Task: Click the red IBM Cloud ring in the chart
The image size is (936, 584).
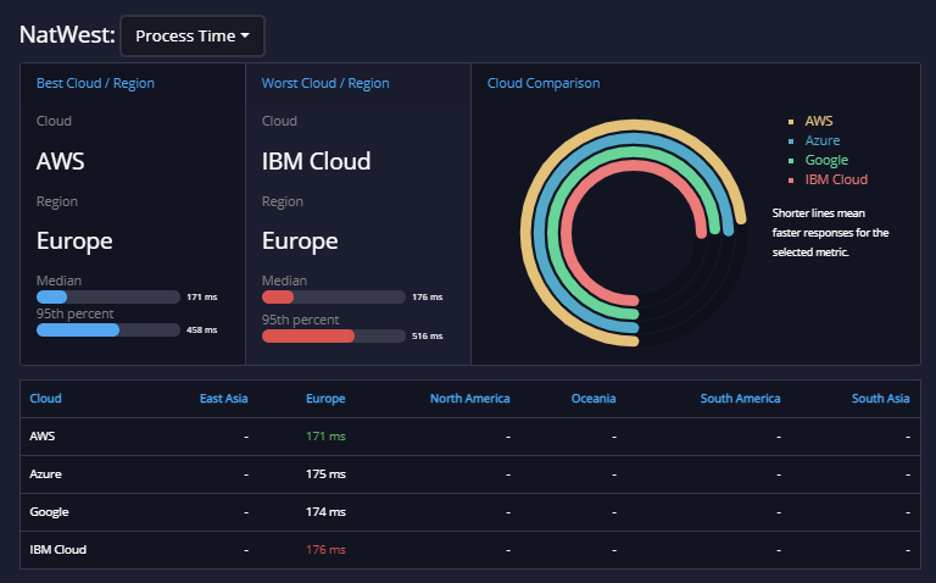Action: pos(565,233)
